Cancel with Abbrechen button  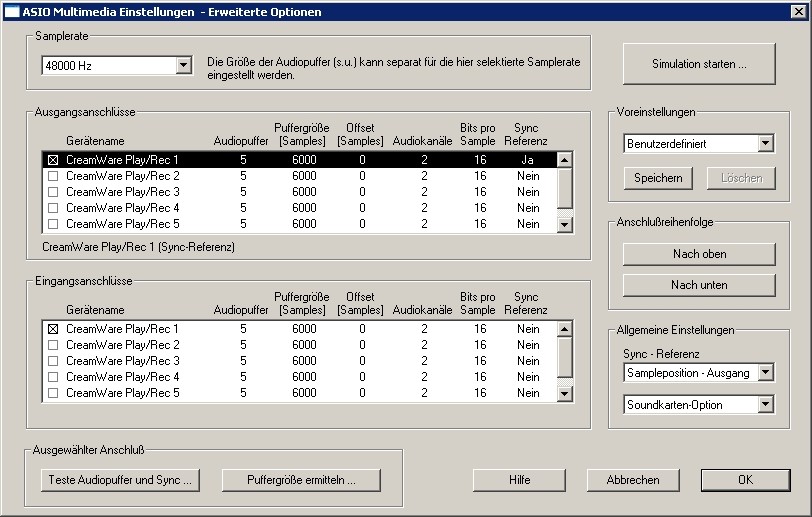pyautogui.click(x=633, y=480)
